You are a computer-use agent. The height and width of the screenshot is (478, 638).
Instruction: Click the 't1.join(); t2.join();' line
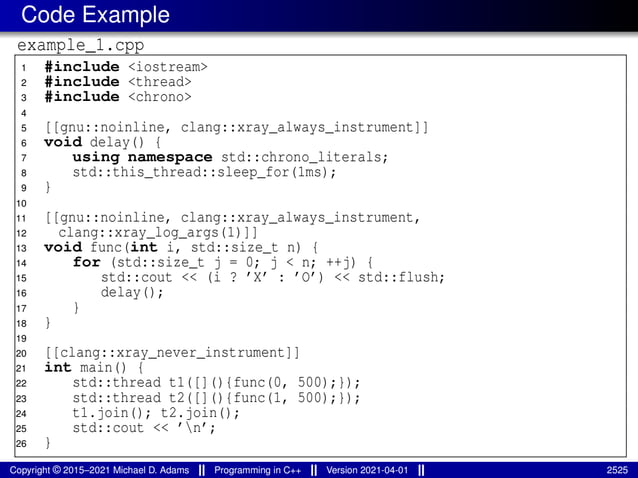pyautogui.click(x=156, y=413)
